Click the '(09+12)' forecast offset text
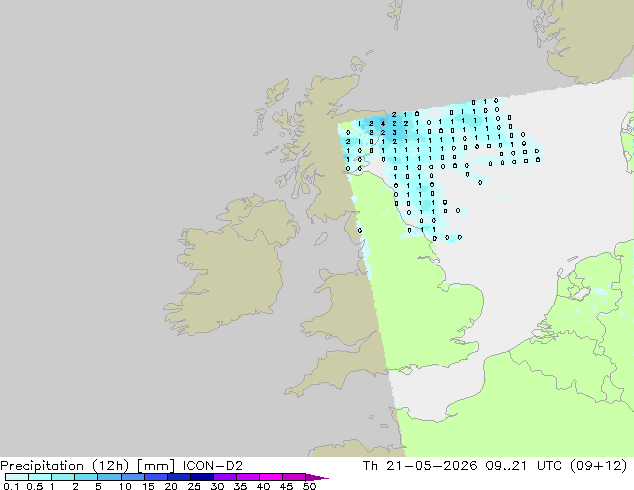634x490 pixels. [x=598, y=466]
